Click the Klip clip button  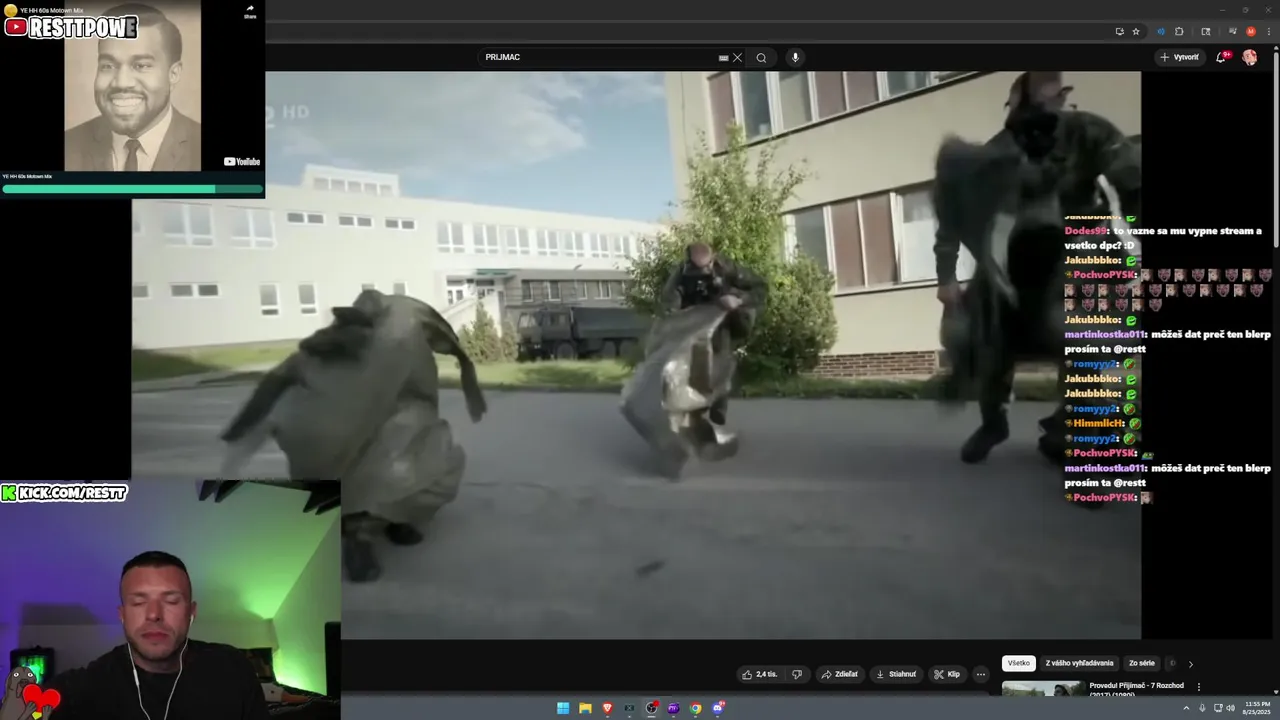[x=947, y=674]
